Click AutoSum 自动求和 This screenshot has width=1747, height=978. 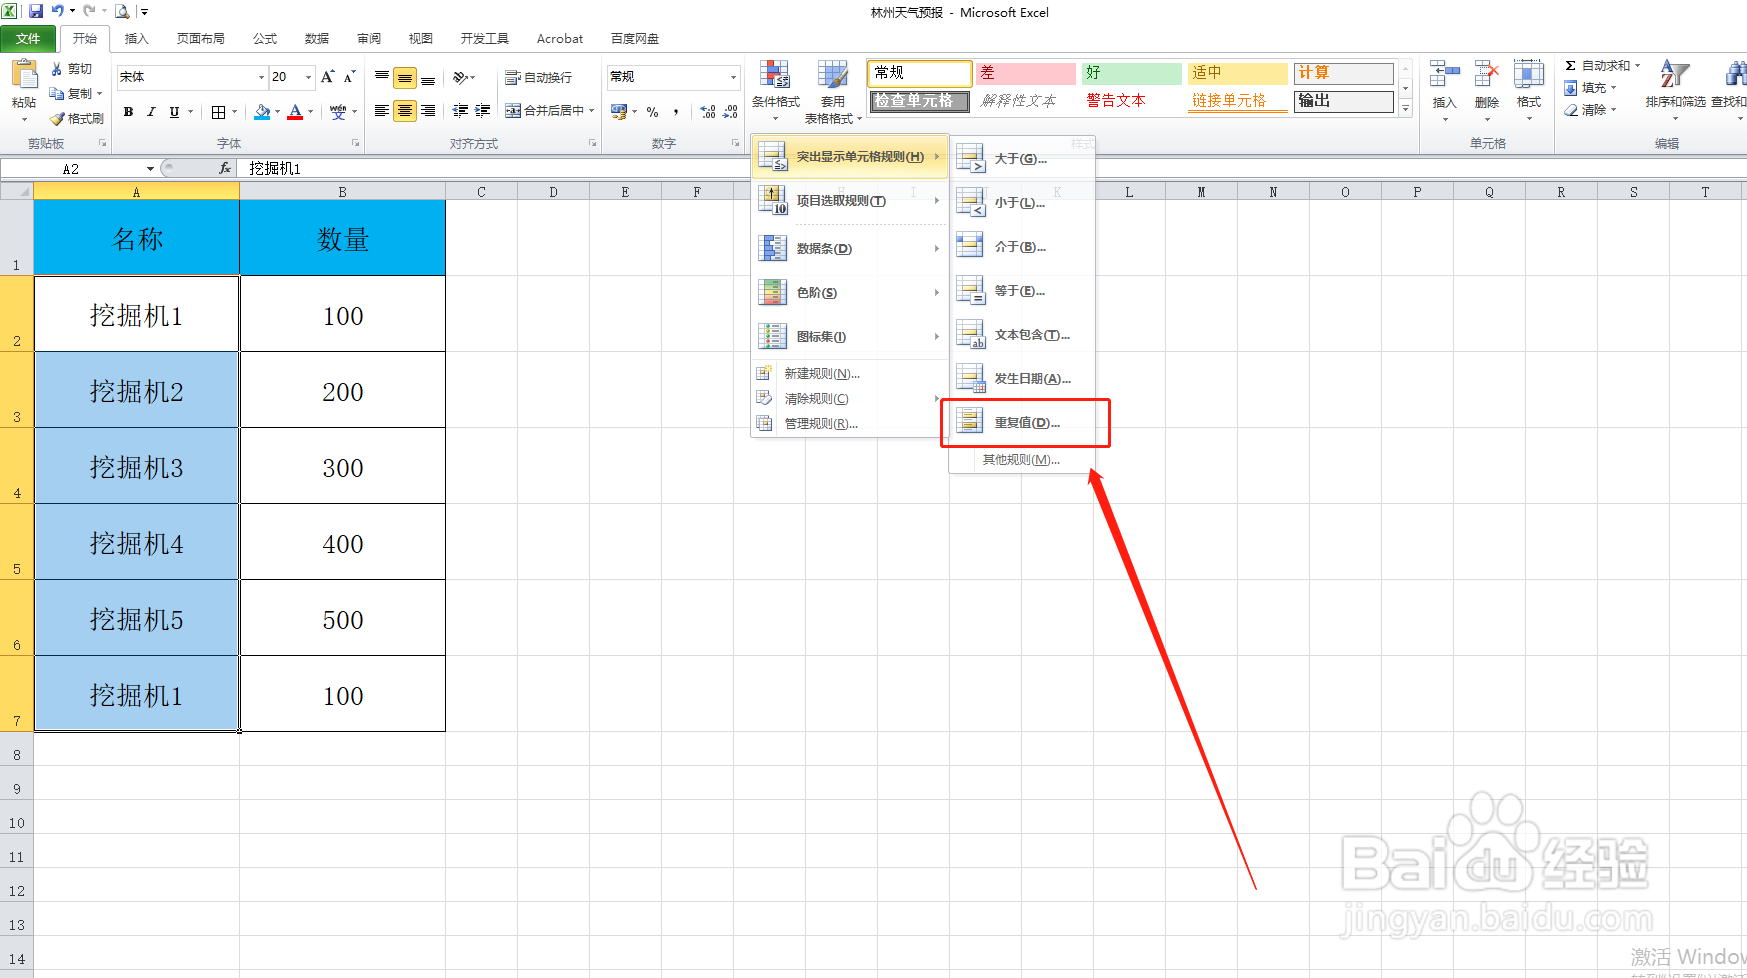coord(1603,66)
